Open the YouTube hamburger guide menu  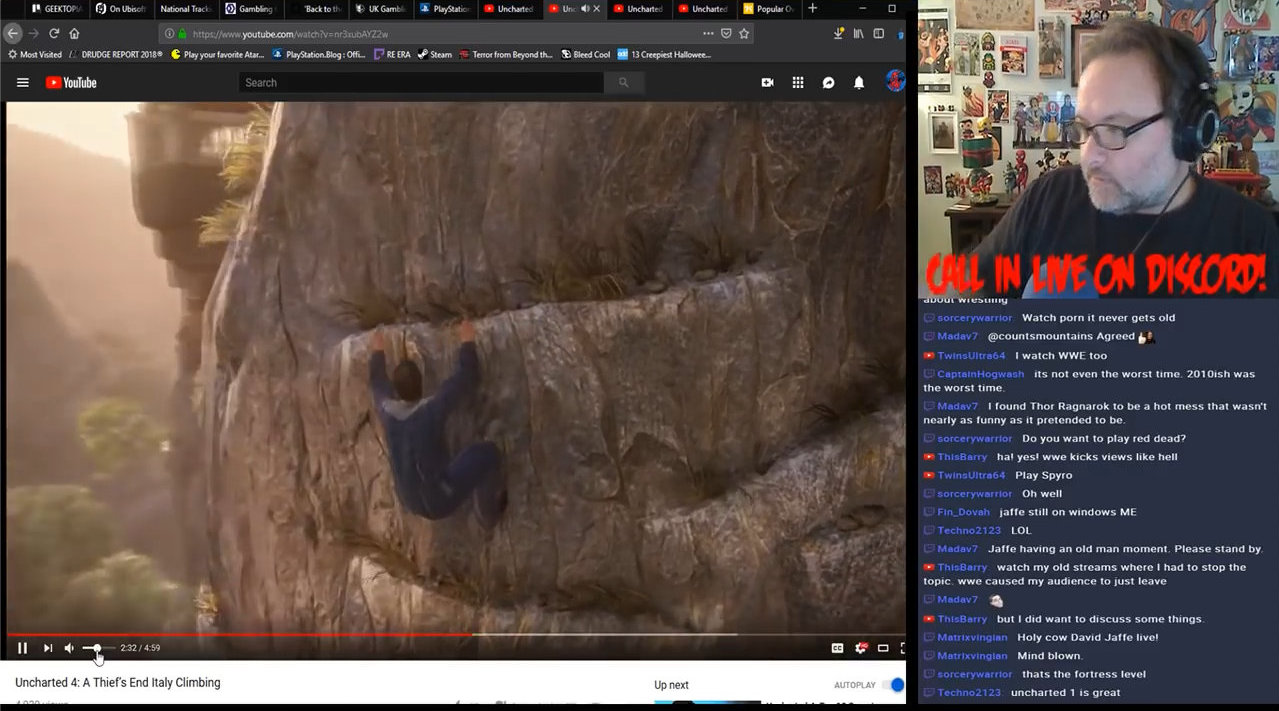click(x=23, y=83)
